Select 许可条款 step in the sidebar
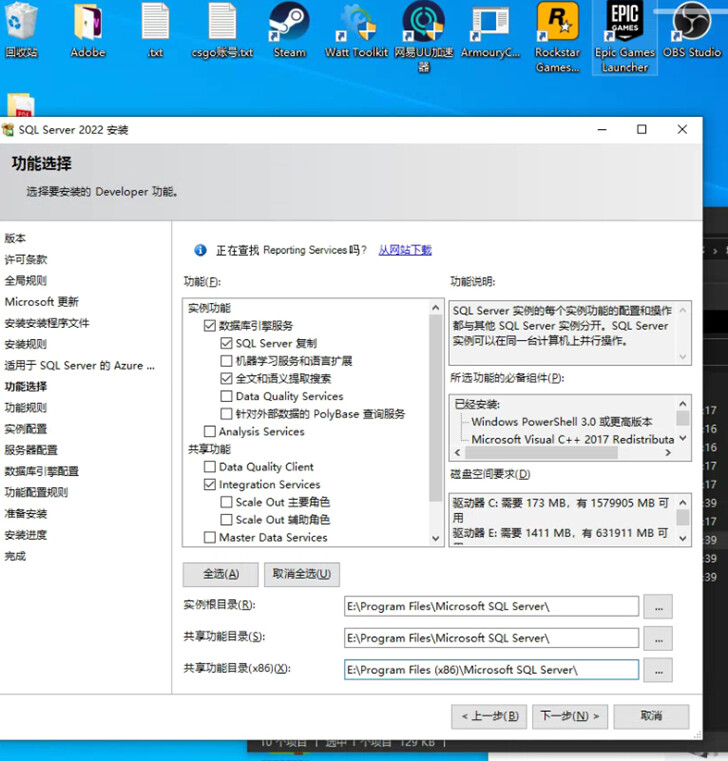This screenshot has height=761, width=728. (x=26, y=259)
